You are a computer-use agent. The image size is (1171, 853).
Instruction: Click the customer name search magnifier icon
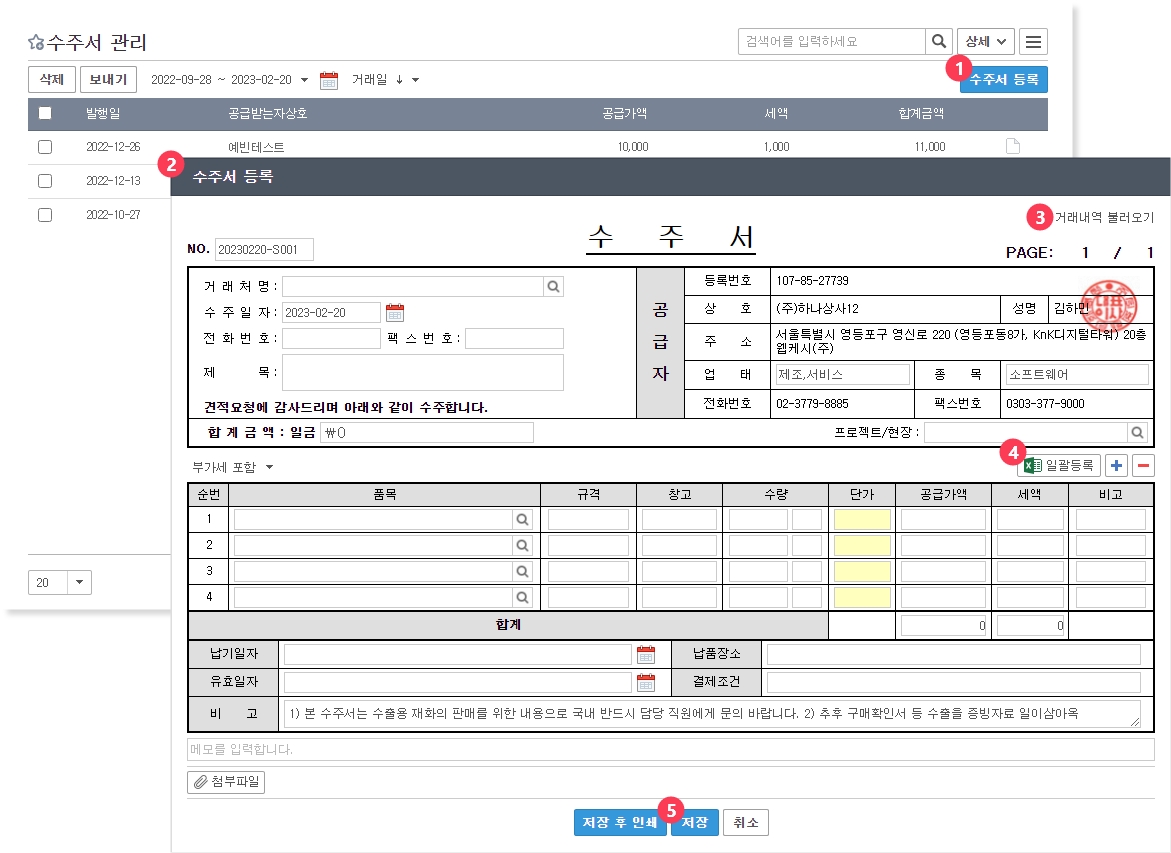553,287
